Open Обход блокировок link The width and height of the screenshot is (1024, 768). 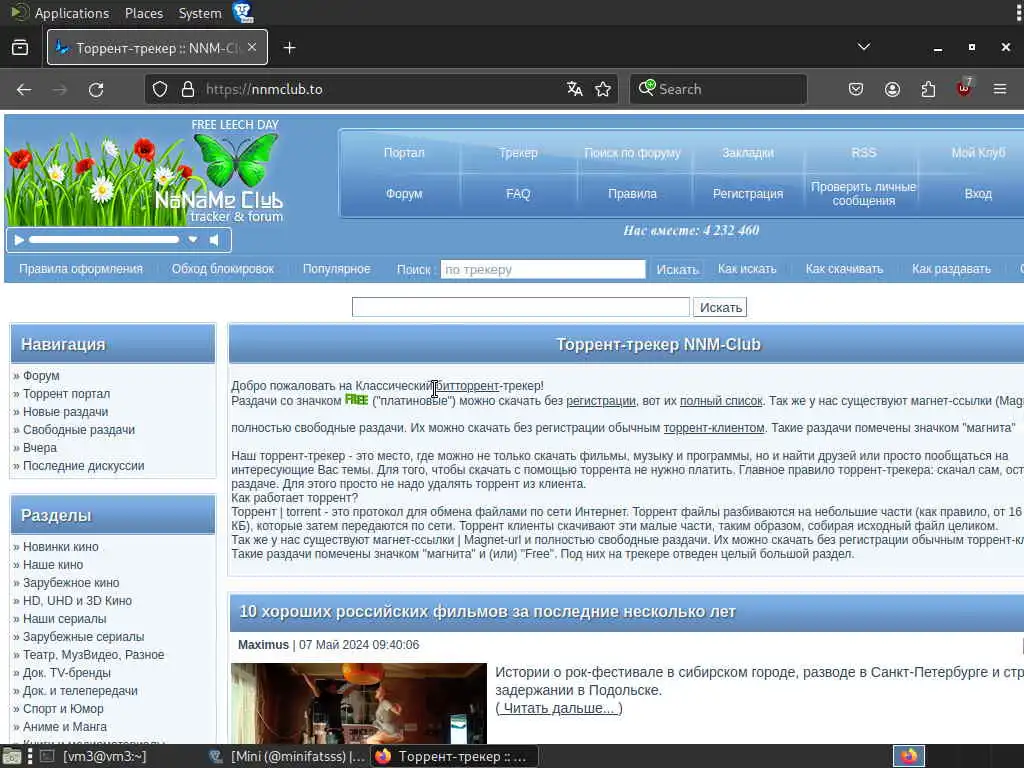click(223, 269)
